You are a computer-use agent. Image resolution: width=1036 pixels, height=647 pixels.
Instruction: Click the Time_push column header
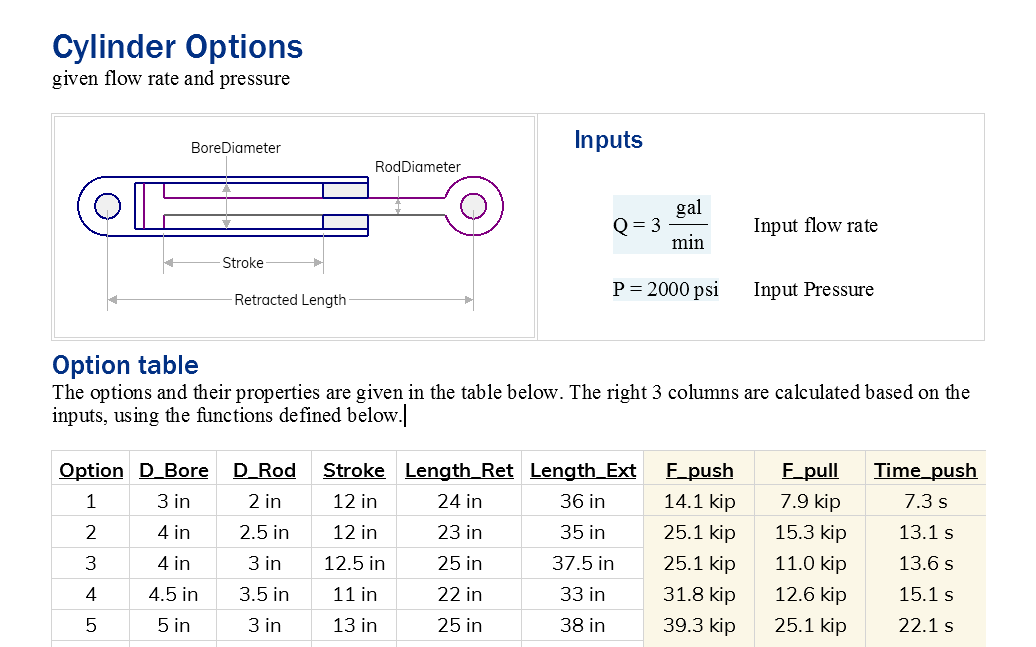tap(925, 470)
